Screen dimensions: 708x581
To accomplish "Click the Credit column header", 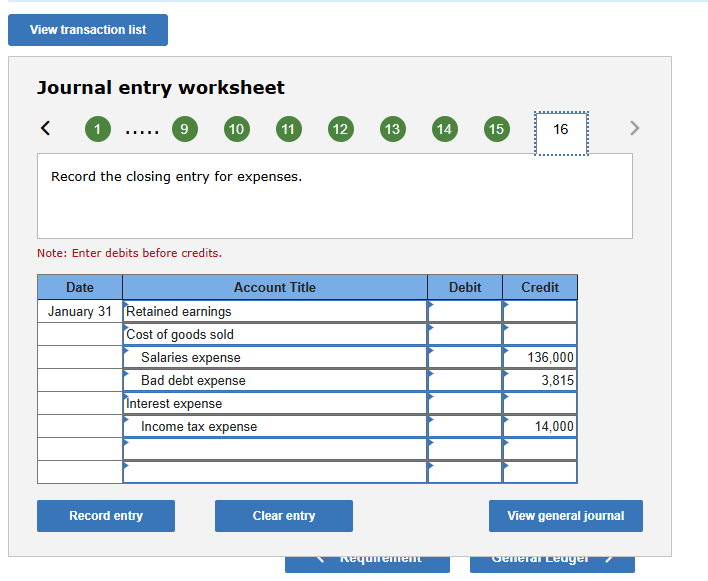I will coord(540,287).
